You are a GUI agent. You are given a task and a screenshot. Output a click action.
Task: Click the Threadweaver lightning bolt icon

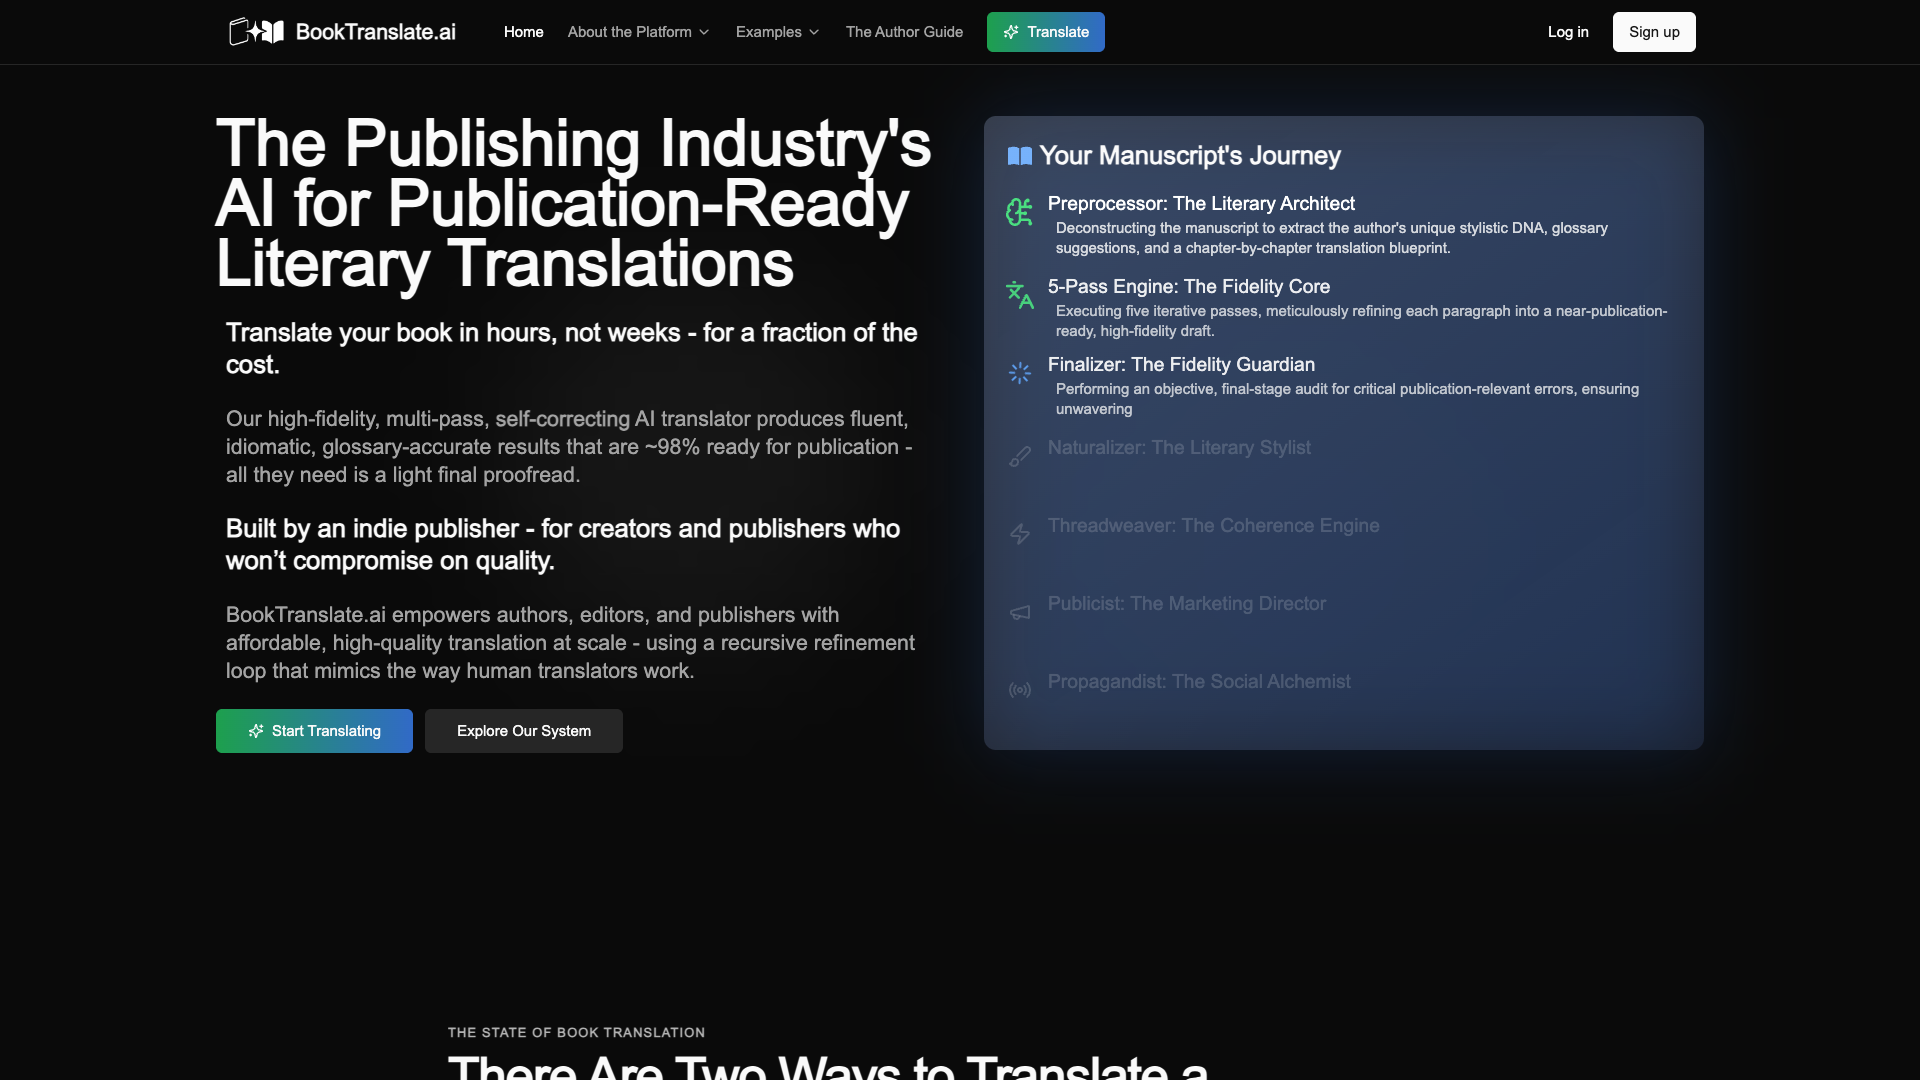1020,534
